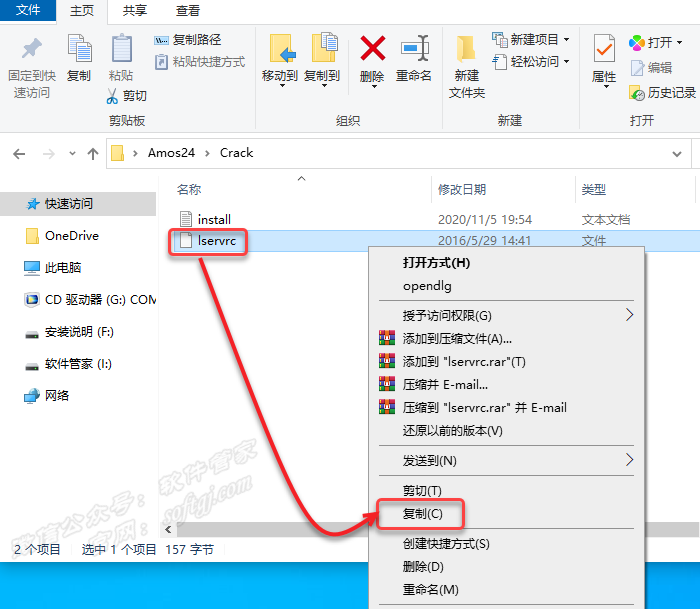Choose 压缩到 "lservrc.rar" 并 E-mail
The height and width of the screenshot is (609, 700).
tap(507, 408)
